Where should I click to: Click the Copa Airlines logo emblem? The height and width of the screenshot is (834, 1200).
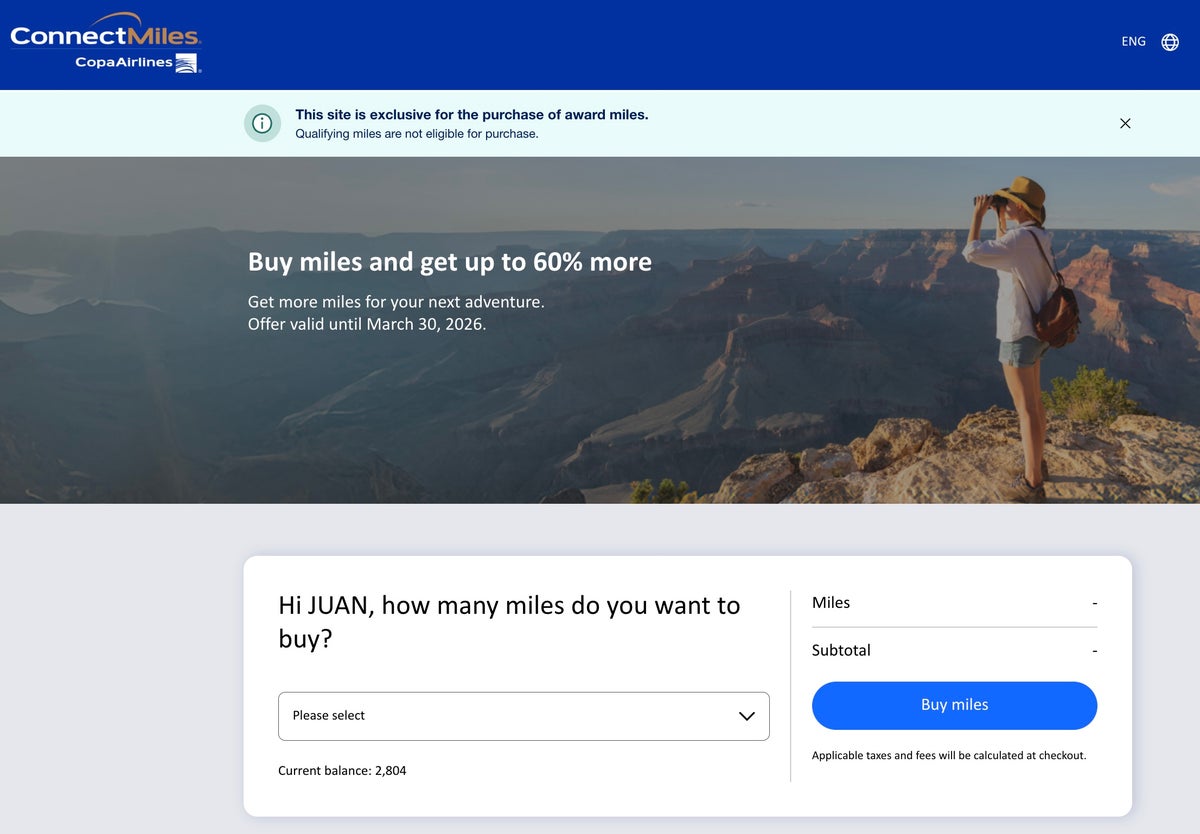pyautogui.click(x=186, y=64)
